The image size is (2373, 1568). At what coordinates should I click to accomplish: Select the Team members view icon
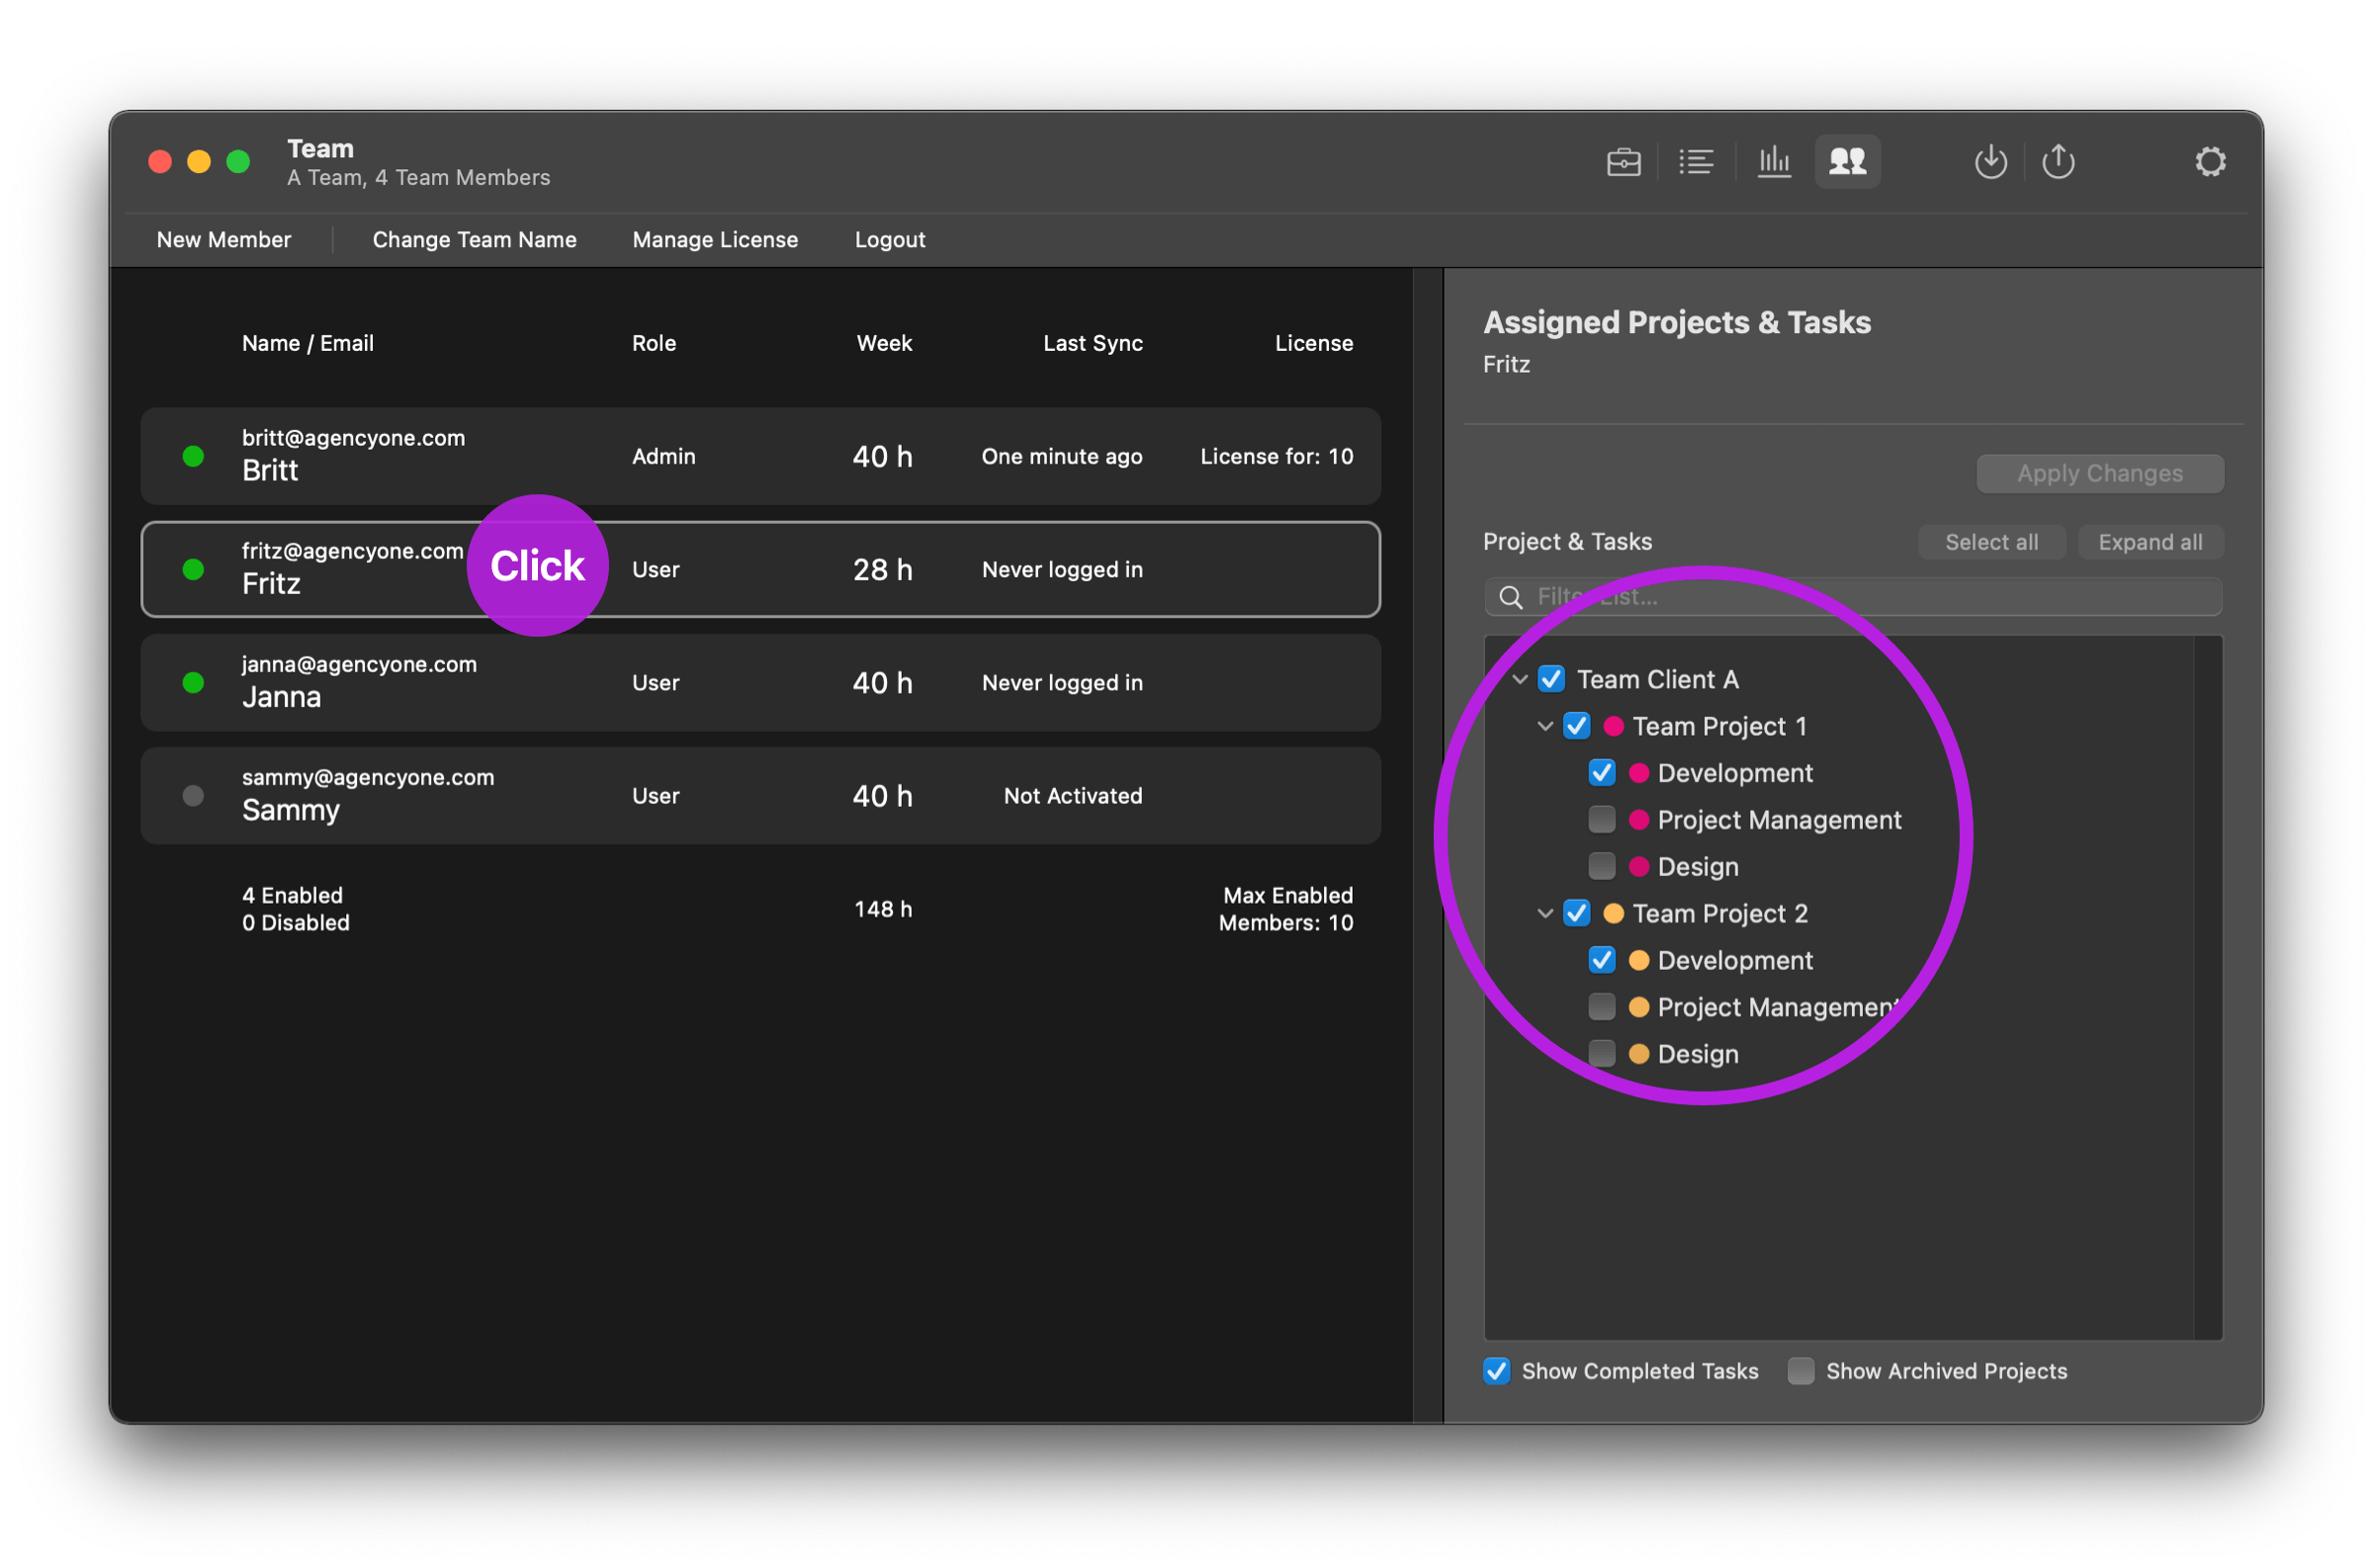1847,162
